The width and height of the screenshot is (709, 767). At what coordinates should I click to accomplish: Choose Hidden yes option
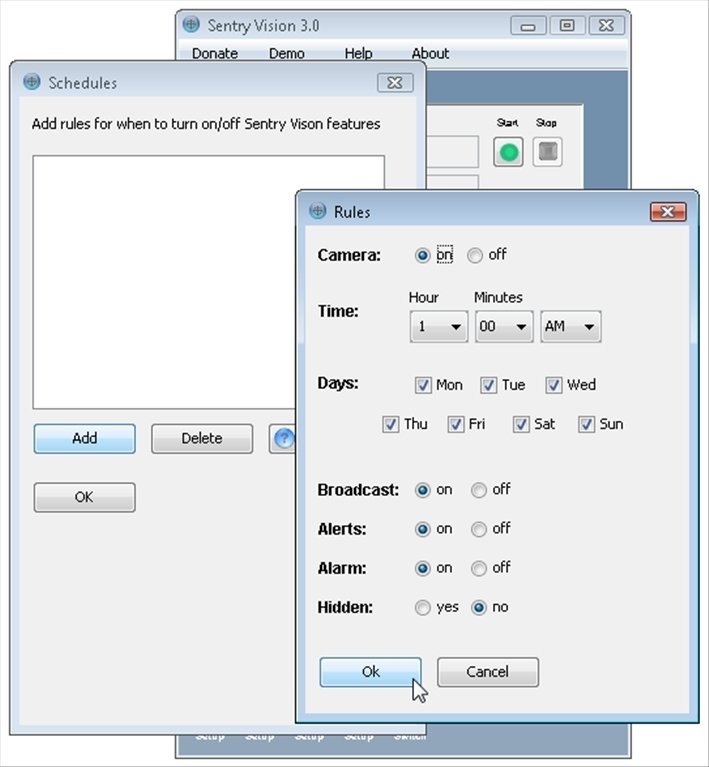(x=422, y=608)
